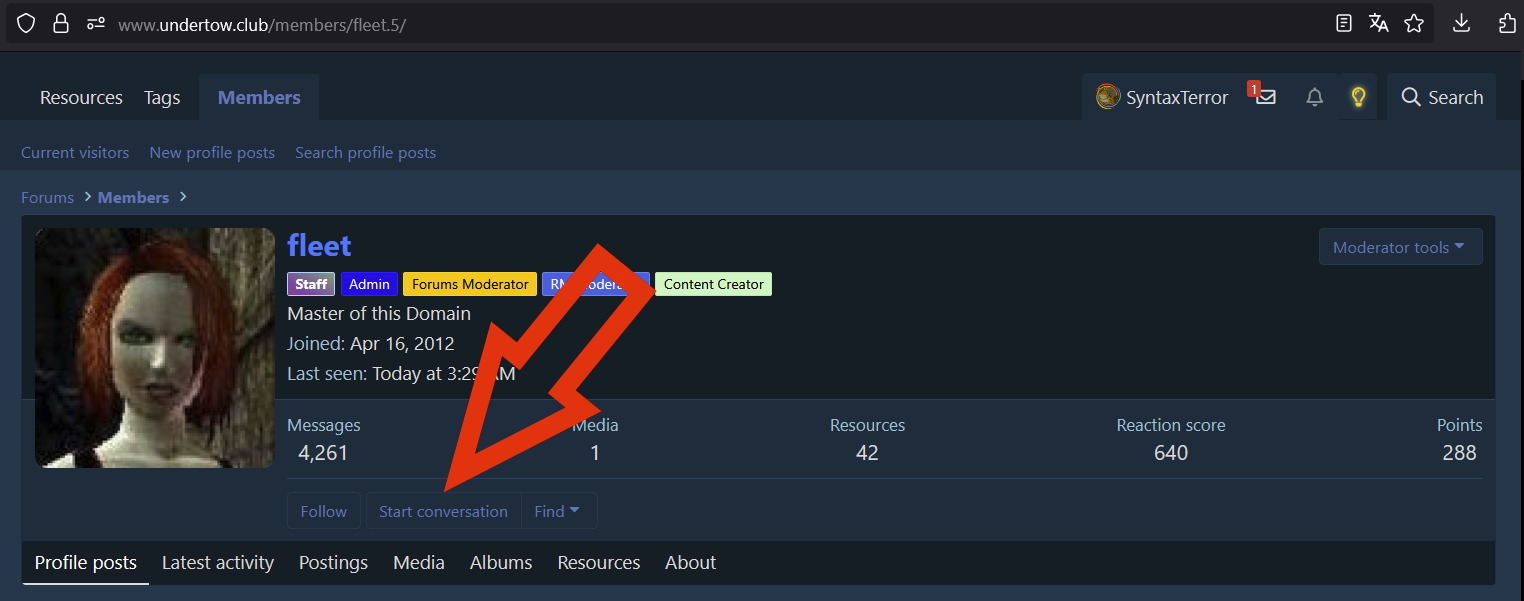Toggle the light bulb style switcher
The width and height of the screenshot is (1524, 601).
coord(1358,97)
